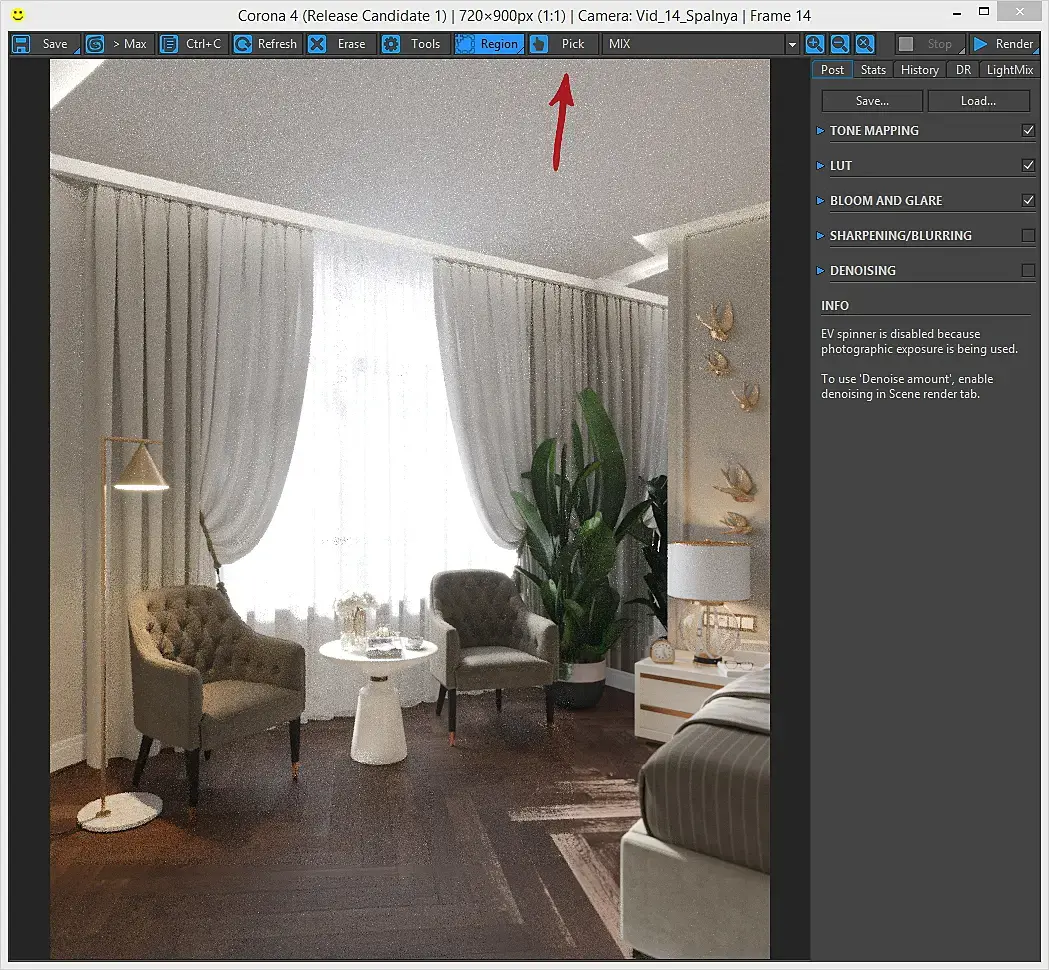Click the '> Max' toolbar label
1049x970 pixels.
coord(130,44)
